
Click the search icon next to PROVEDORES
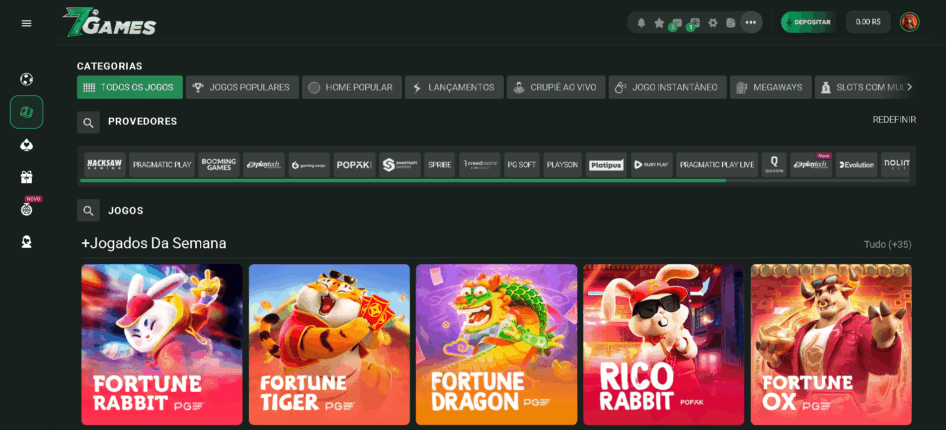(x=88, y=122)
